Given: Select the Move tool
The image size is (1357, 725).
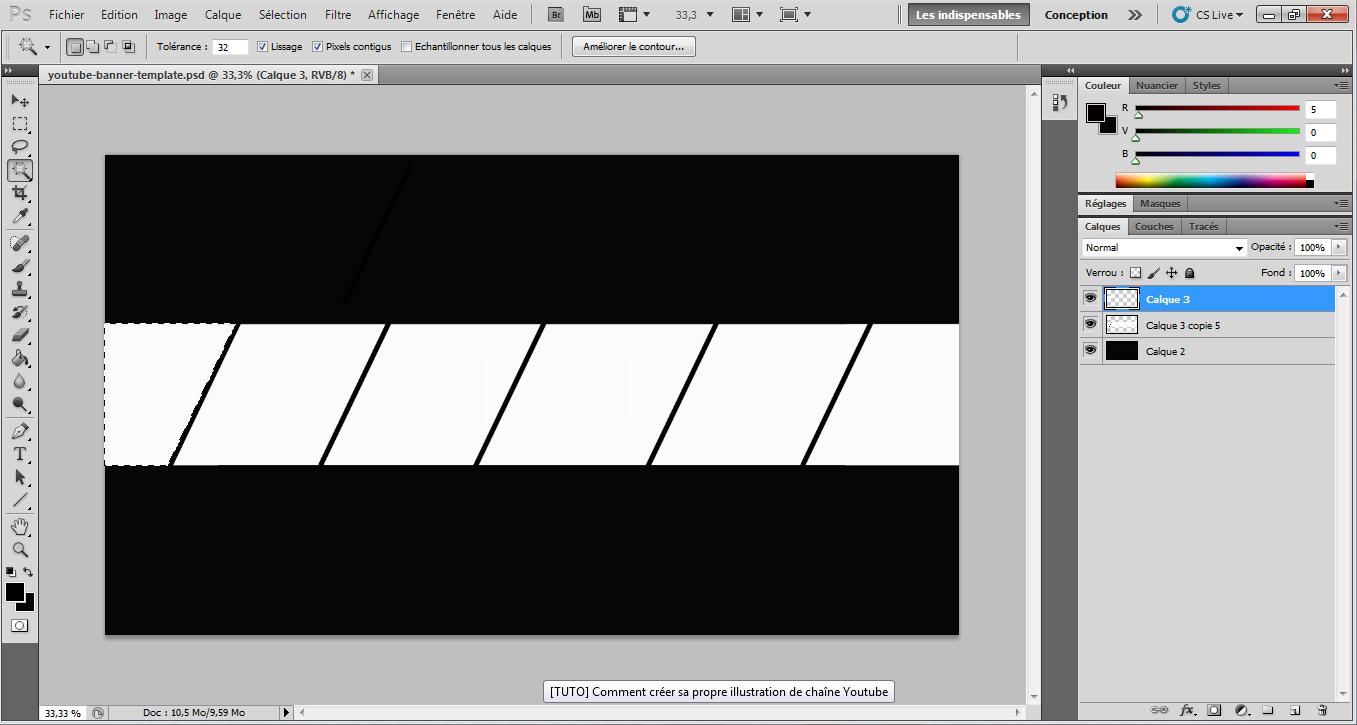Looking at the screenshot, I should click(x=20, y=101).
